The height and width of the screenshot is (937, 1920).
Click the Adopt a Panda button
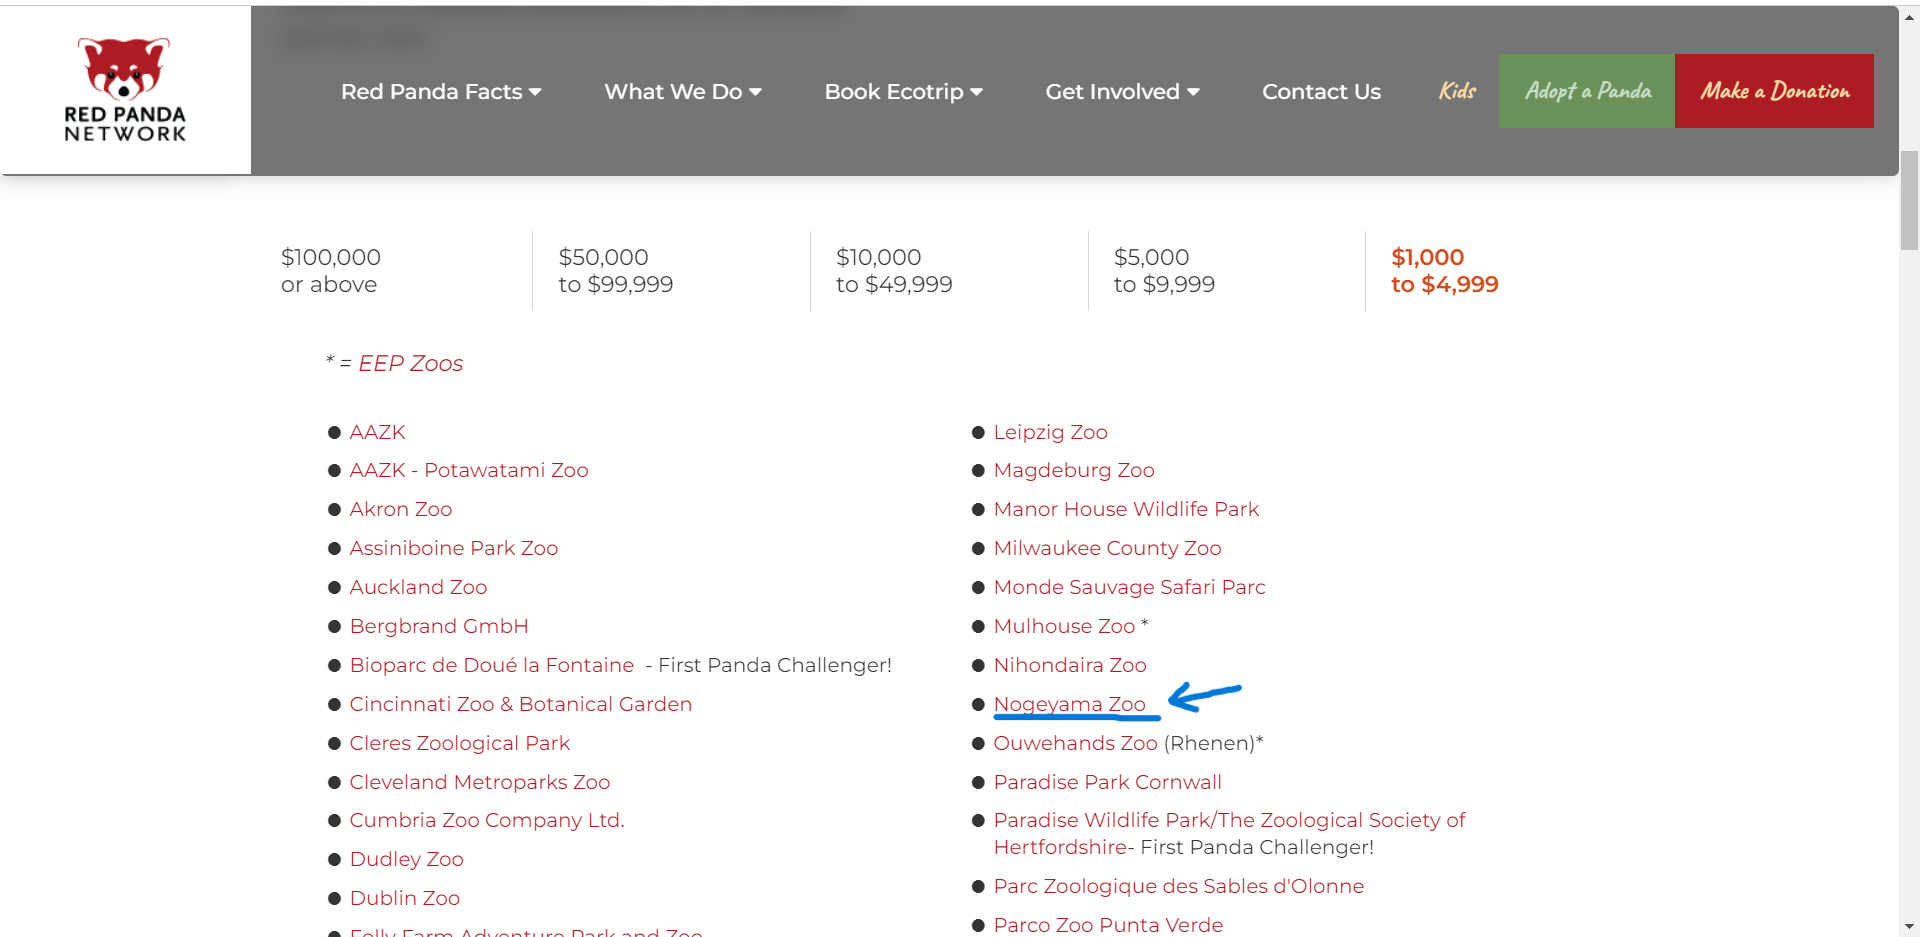(x=1587, y=91)
